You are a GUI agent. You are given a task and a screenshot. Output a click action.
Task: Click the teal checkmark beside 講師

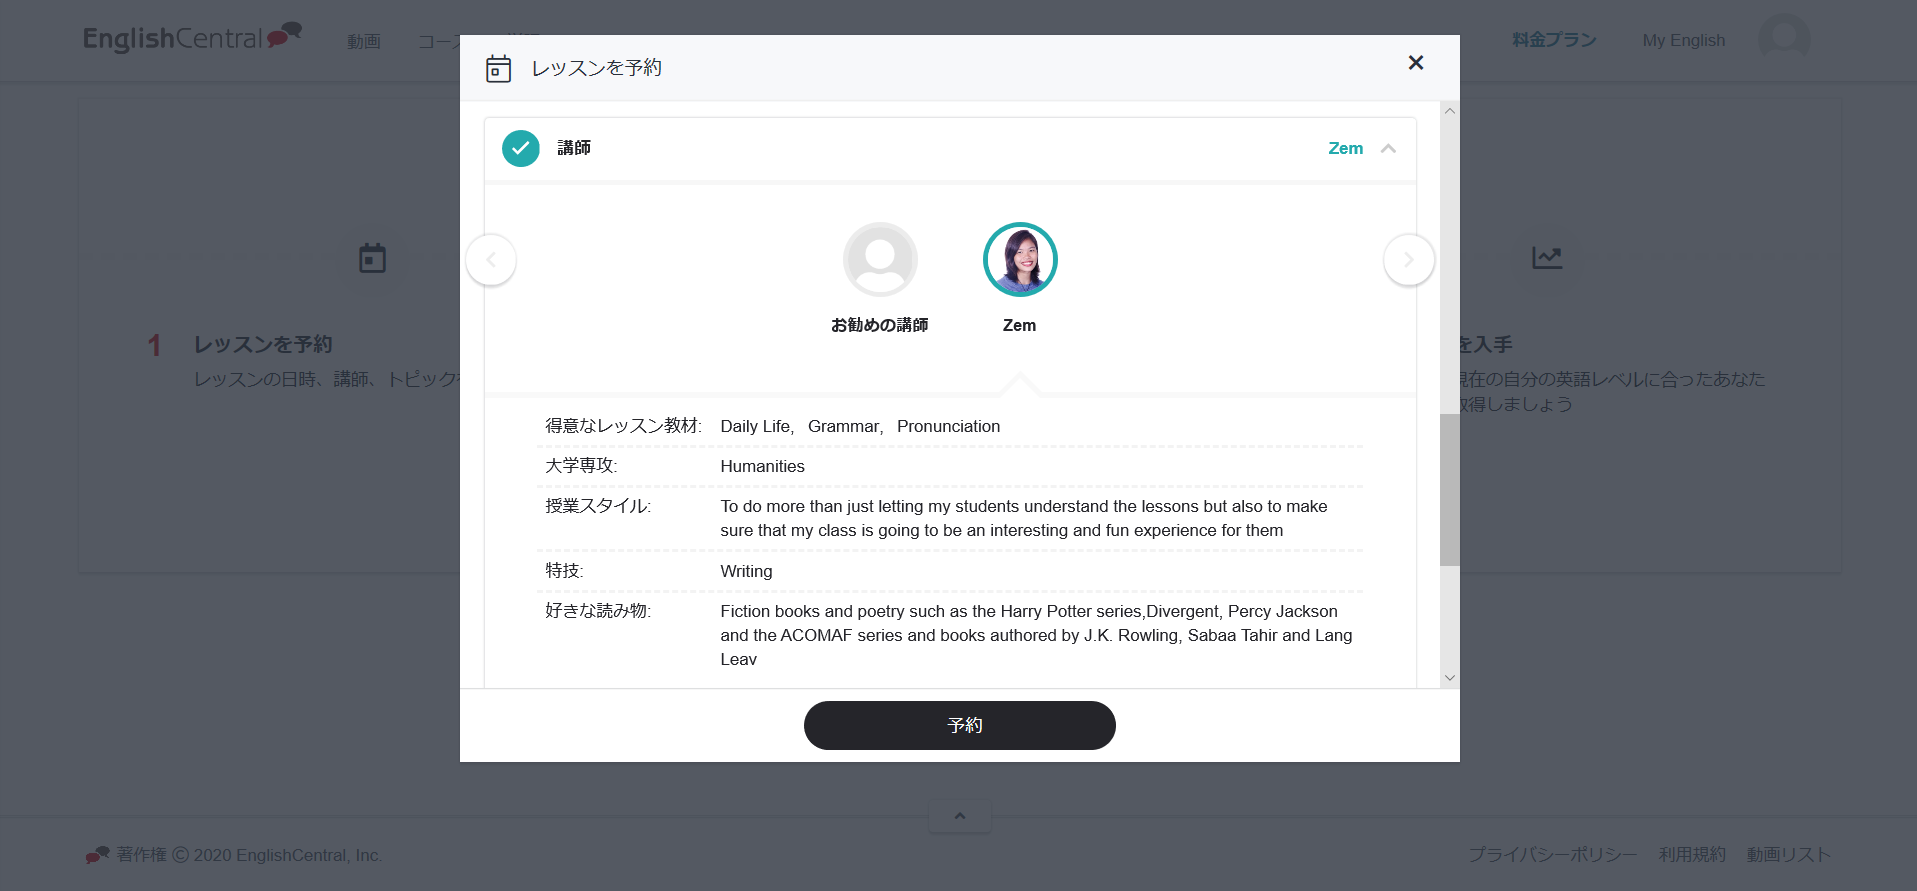click(x=520, y=149)
